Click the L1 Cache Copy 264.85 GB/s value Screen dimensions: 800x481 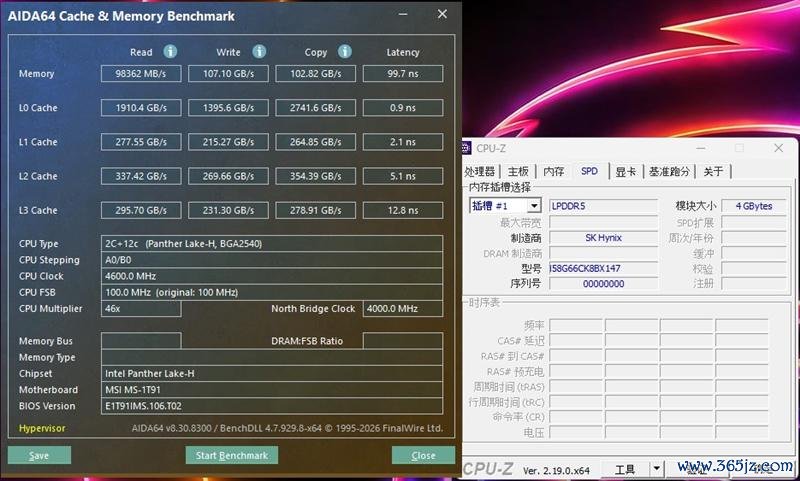(315, 142)
